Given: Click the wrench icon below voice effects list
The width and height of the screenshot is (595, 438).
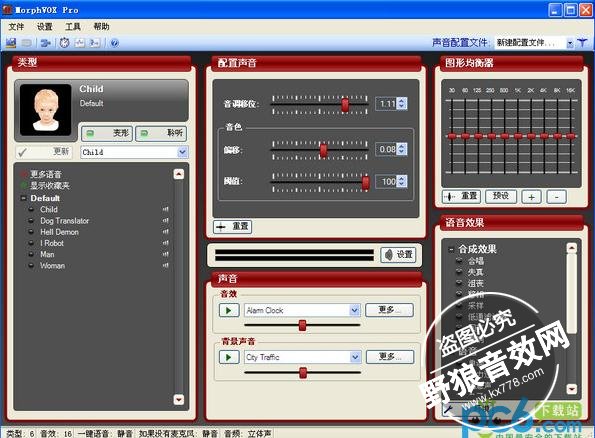Looking at the screenshot, I should point(448,409).
